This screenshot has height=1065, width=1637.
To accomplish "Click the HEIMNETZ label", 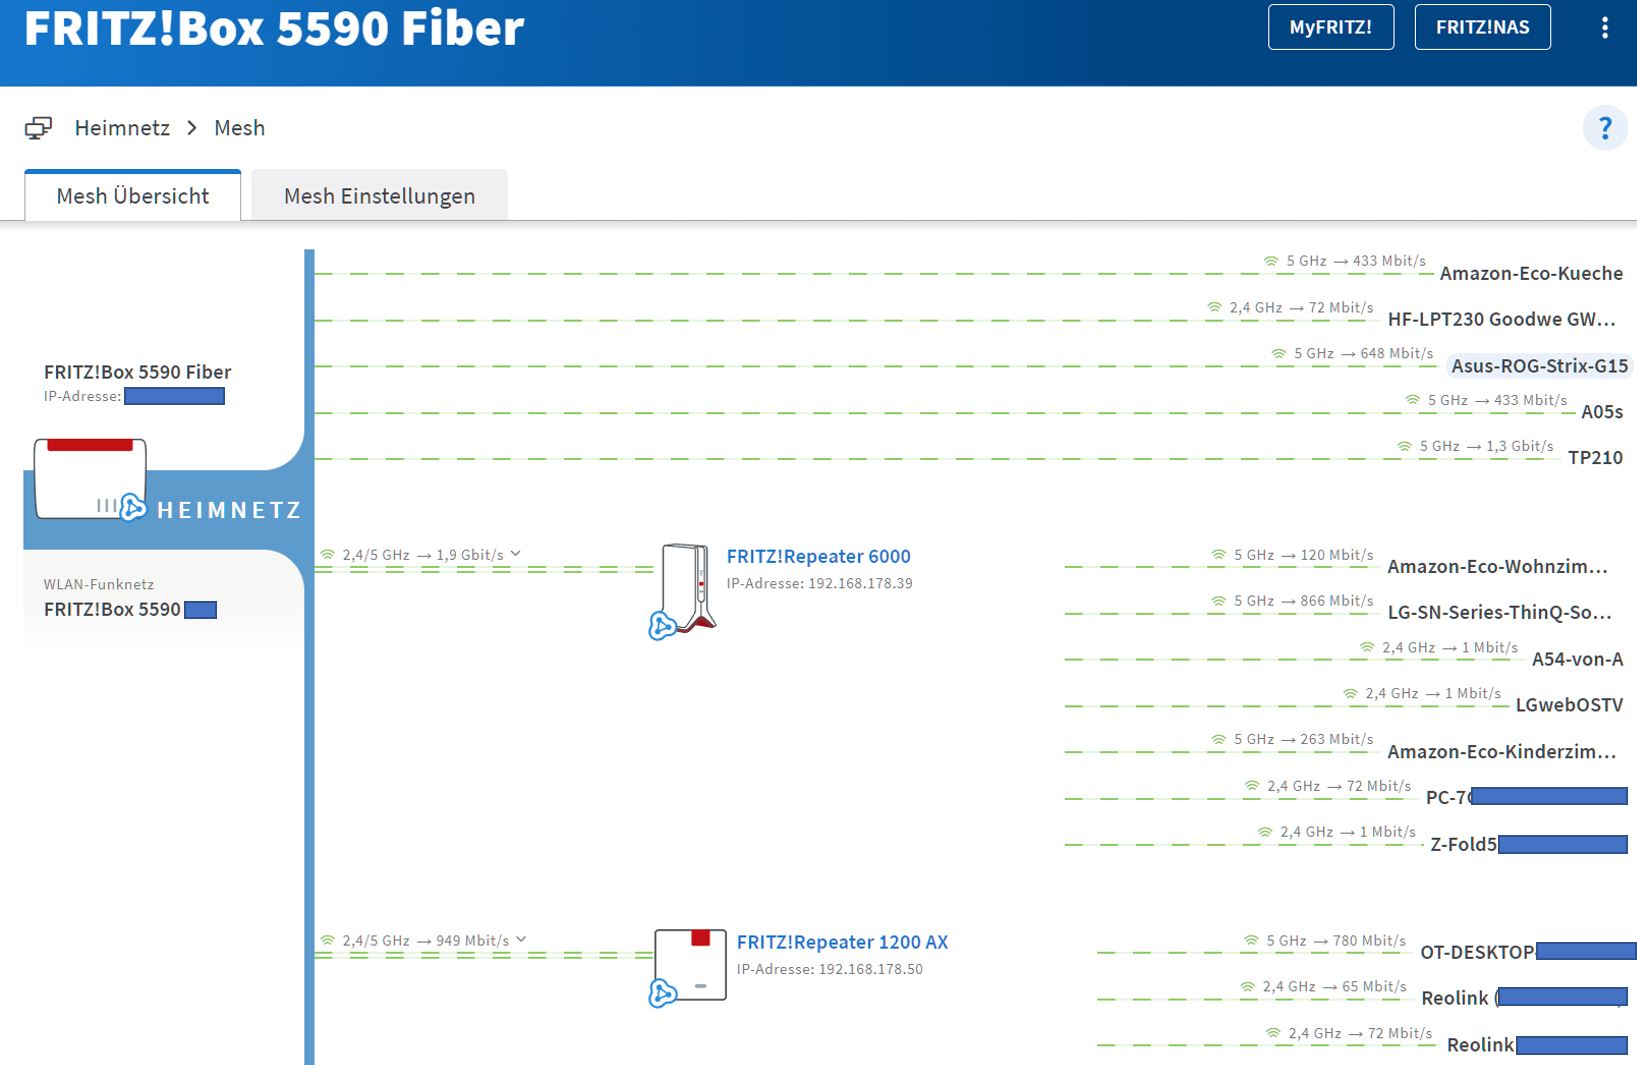I will tap(229, 510).
